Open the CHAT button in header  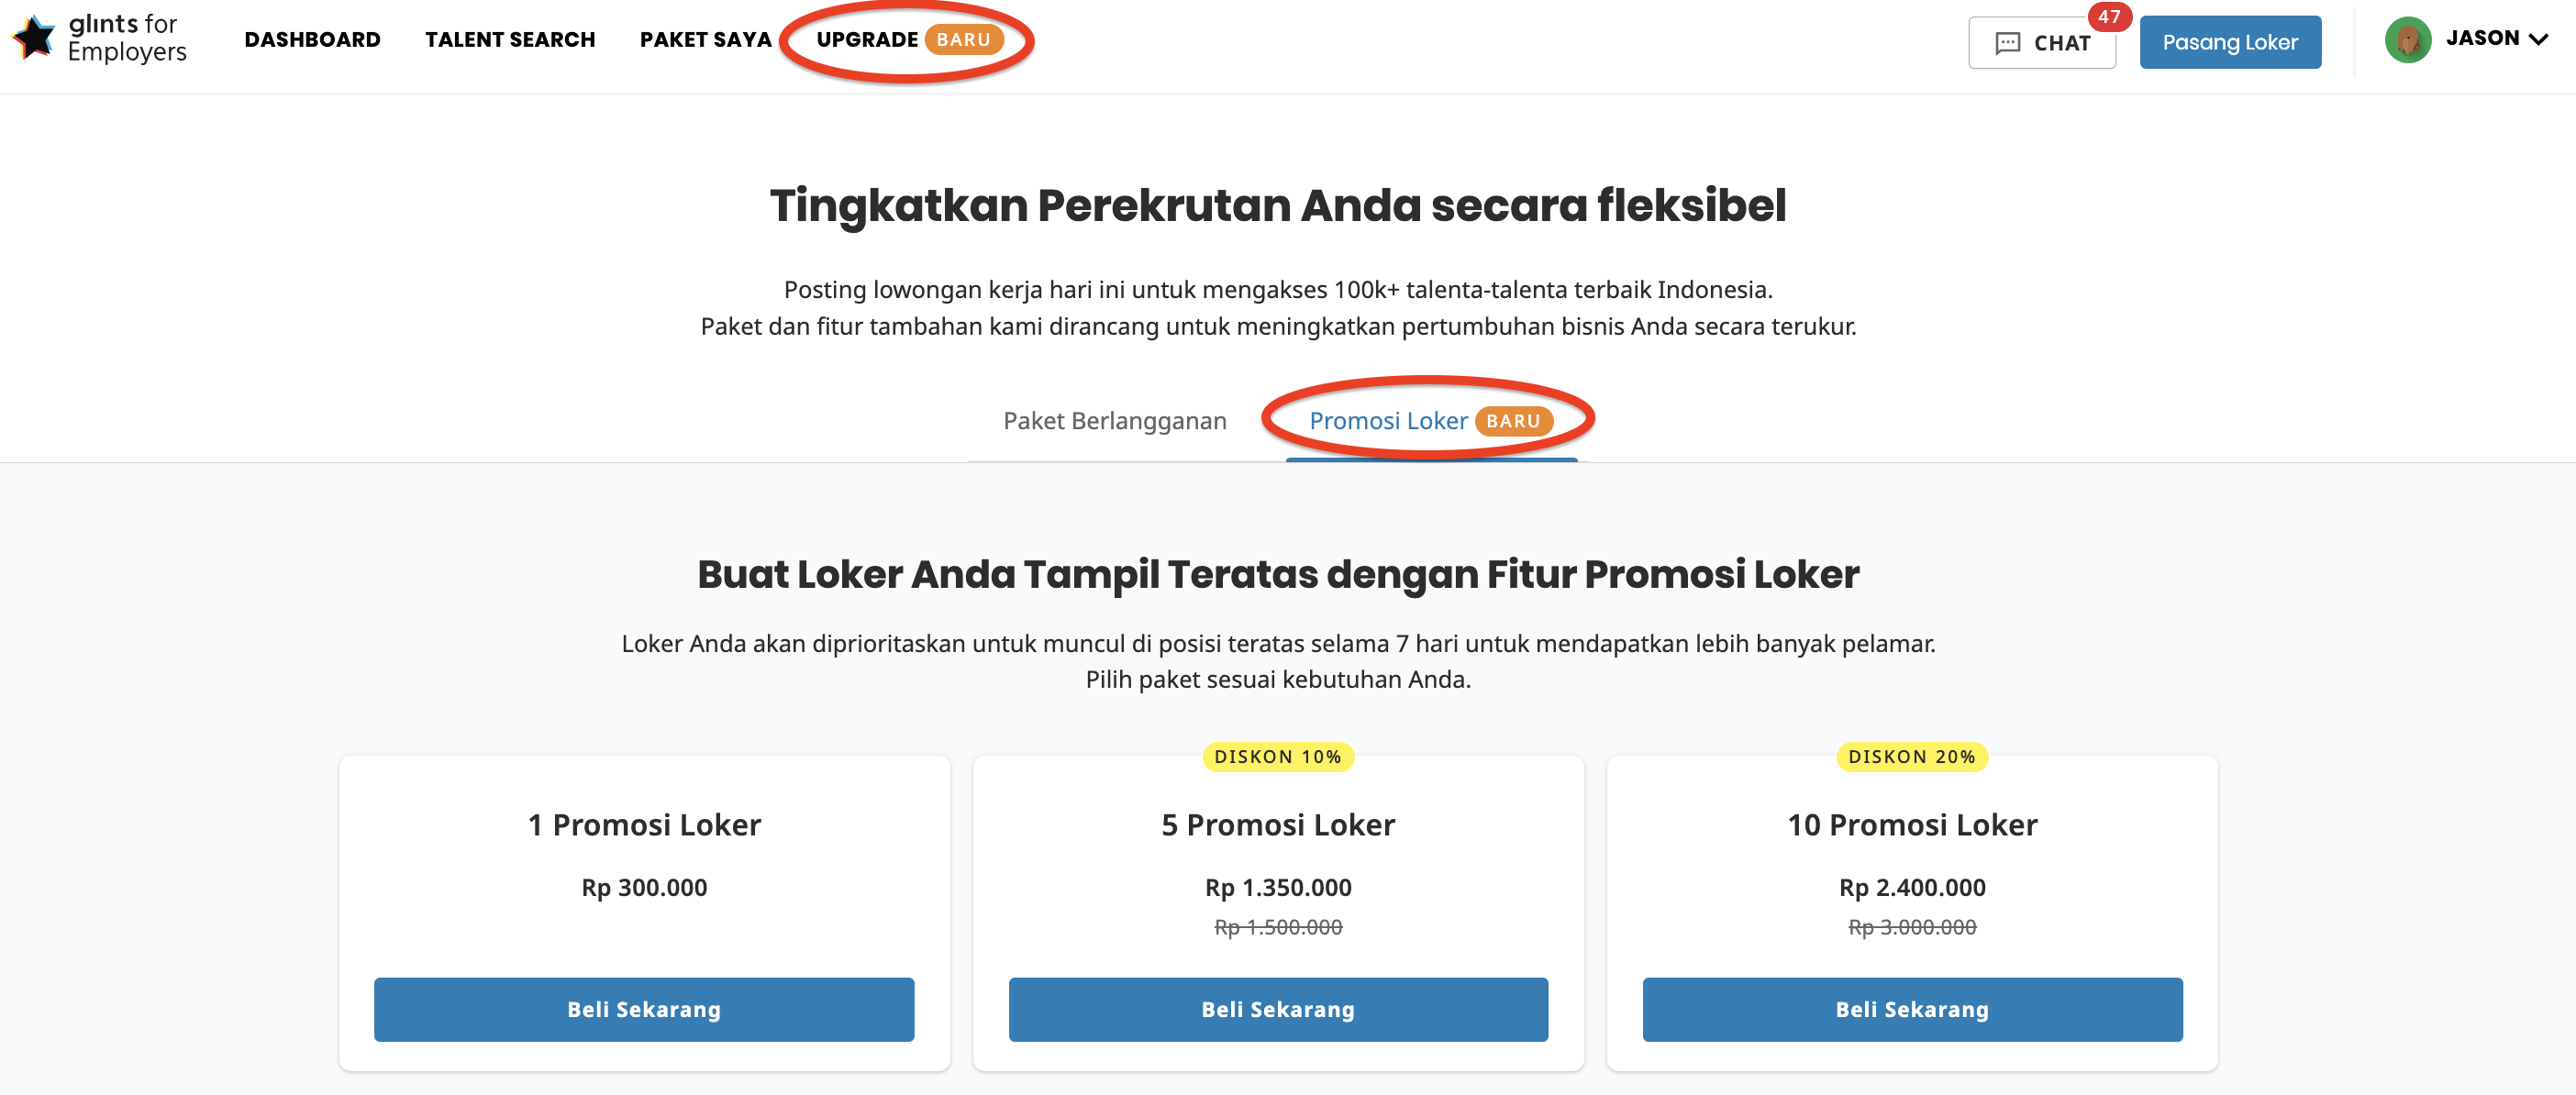pos(2041,43)
